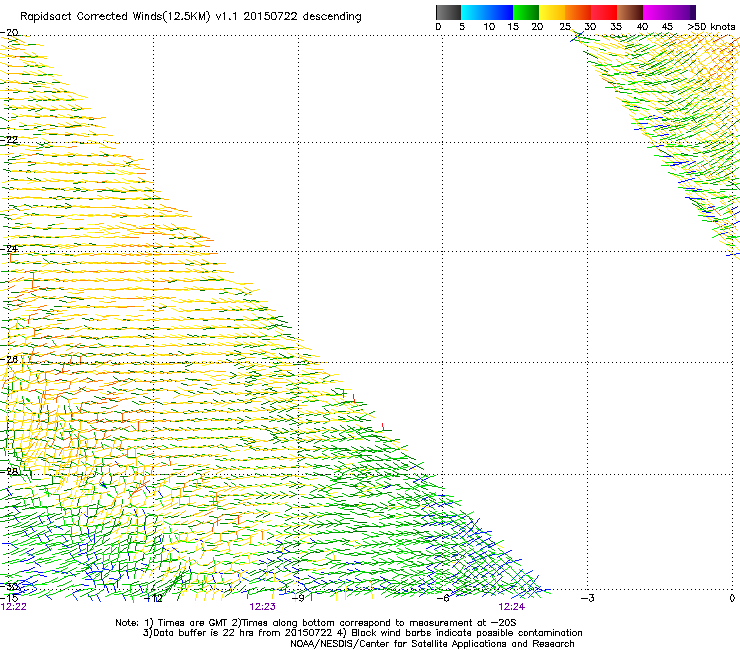Click the orange 25-30 knots color segment
Viewport: 740px width, 650px height.
point(578,12)
